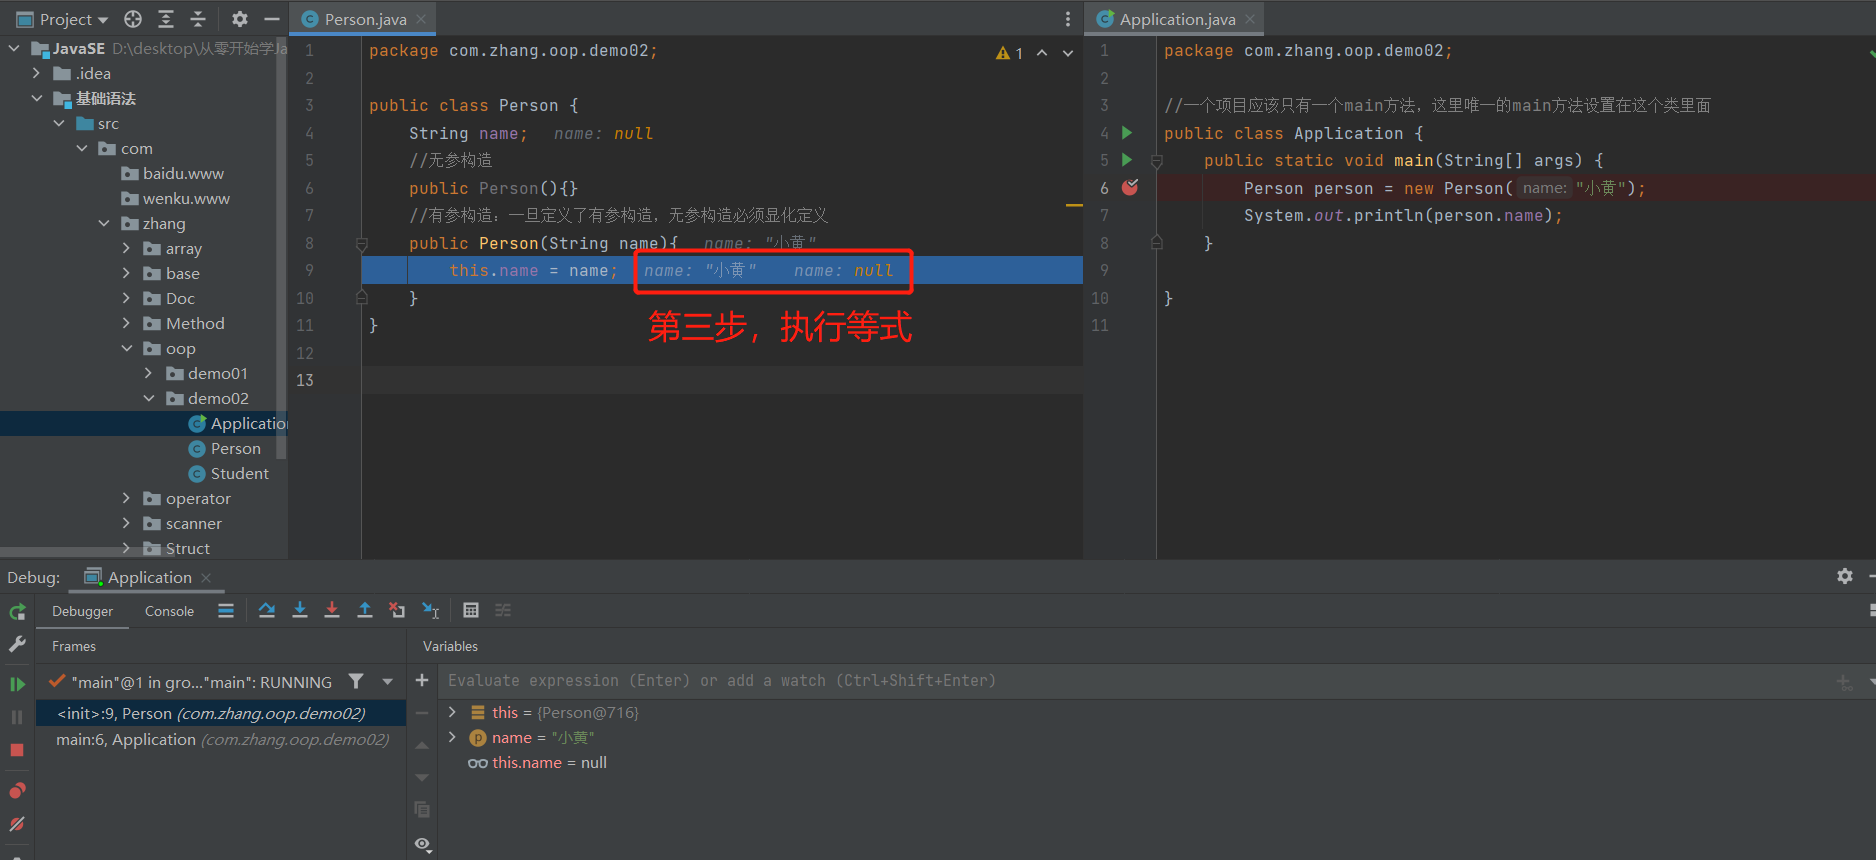
Task: Select baidu.www package in project tree
Action: (183, 173)
